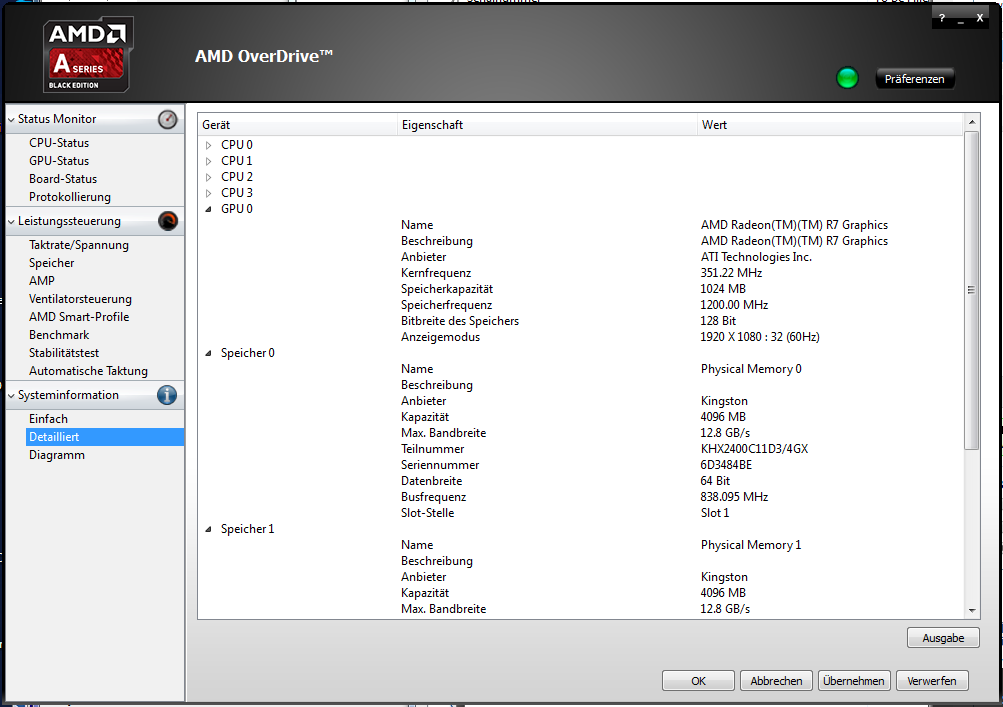Image resolution: width=1003 pixels, height=707 pixels.
Task: Close the AMD OverDrive window
Action: point(979,18)
